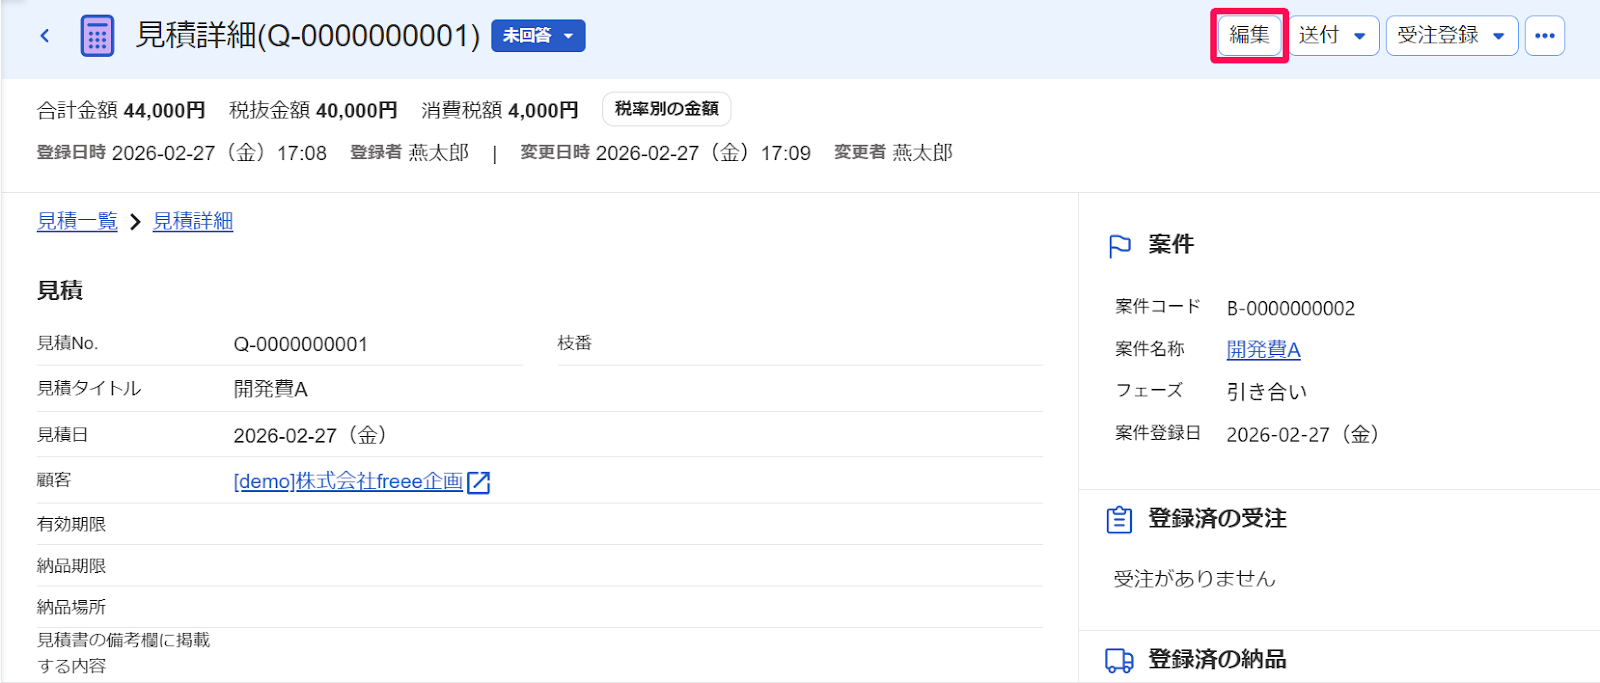Image resolution: width=1600 pixels, height=683 pixels.
Task: Click the flag icon next to 案件
Action: pyautogui.click(x=1120, y=246)
